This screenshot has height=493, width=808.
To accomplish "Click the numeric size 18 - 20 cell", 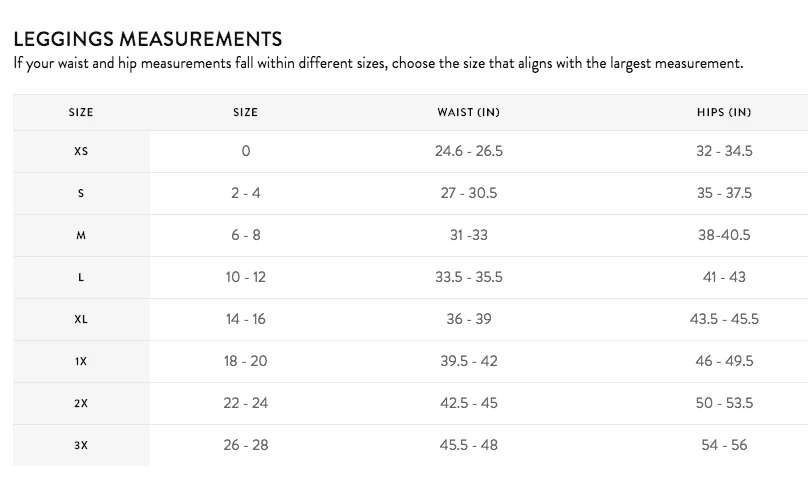I will point(245,361).
